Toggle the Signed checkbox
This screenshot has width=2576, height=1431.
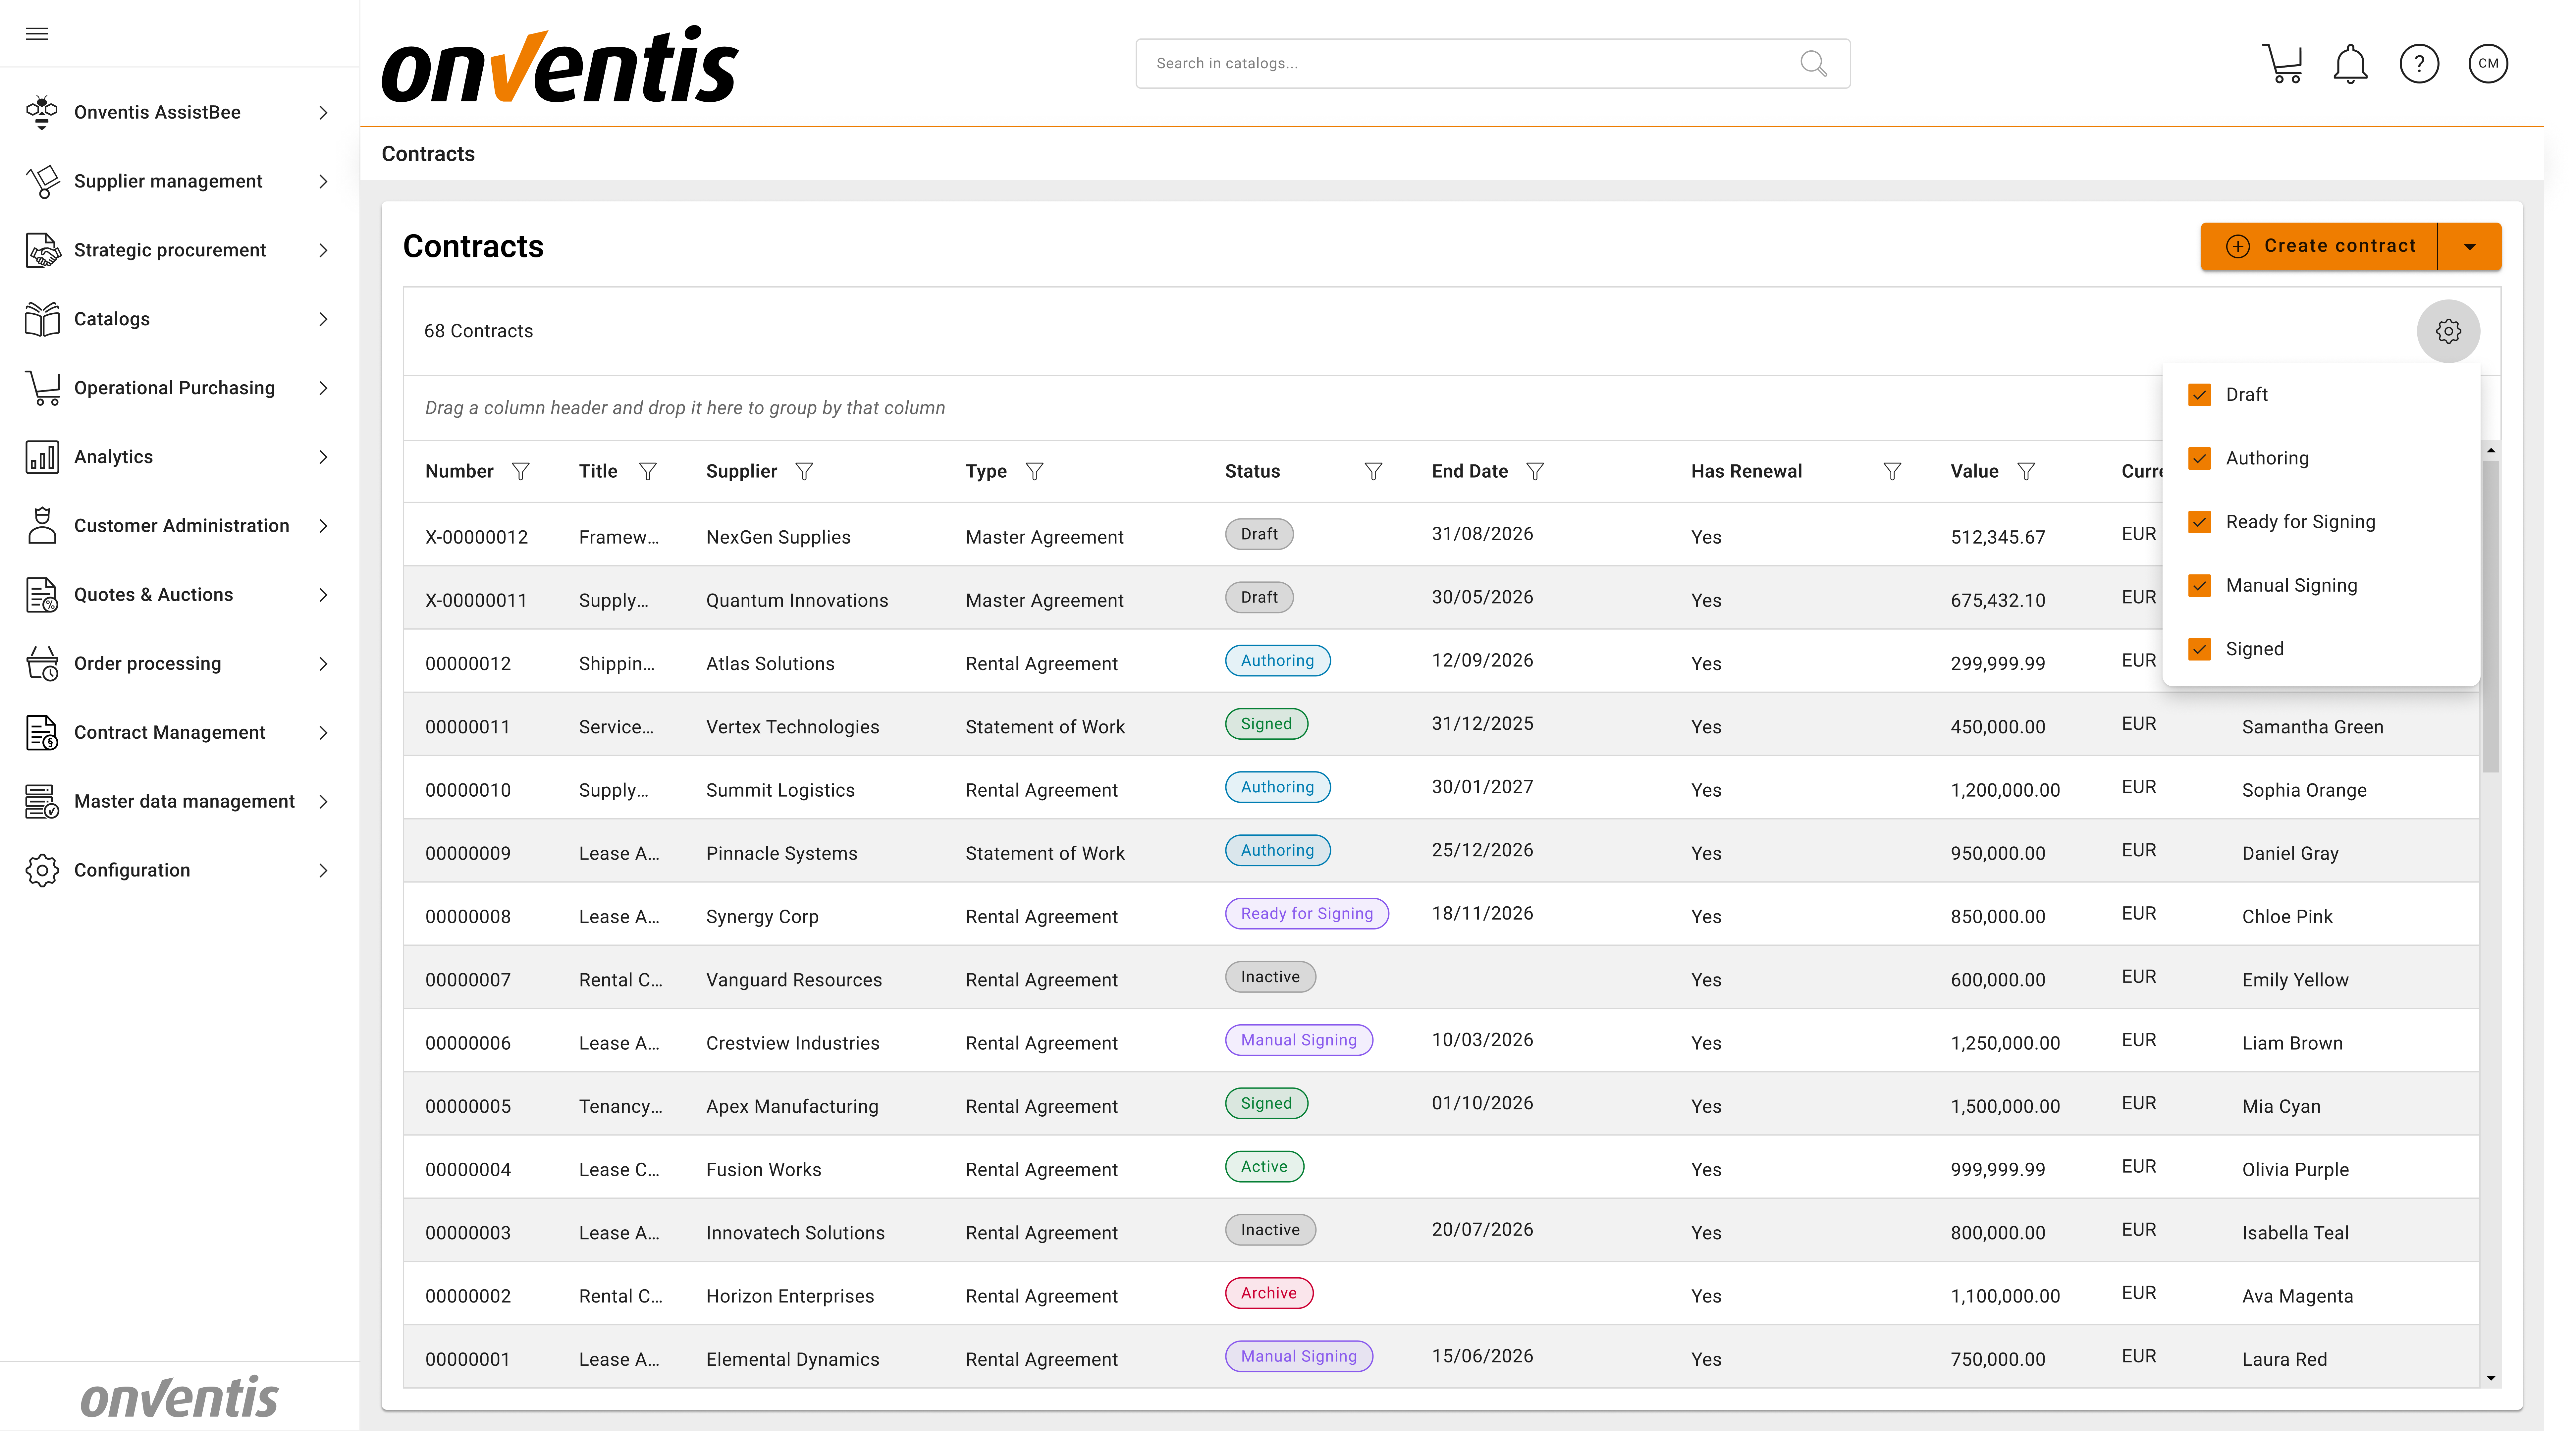point(2200,649)
